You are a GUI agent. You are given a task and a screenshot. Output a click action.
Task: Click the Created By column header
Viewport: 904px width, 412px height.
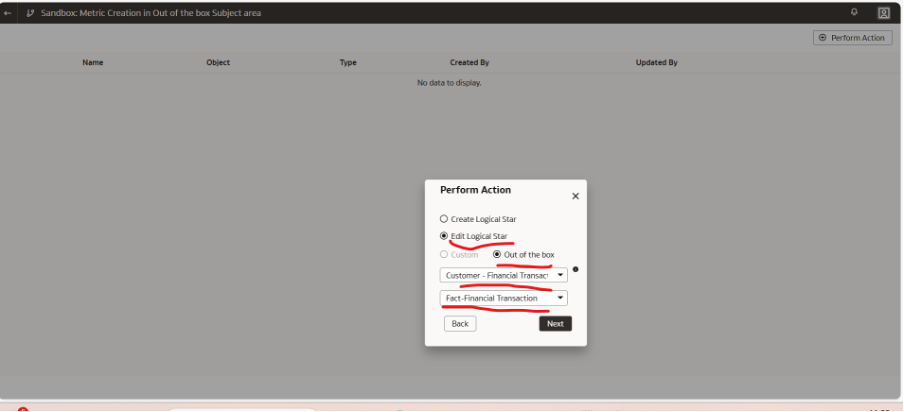(x=469, y=62)
